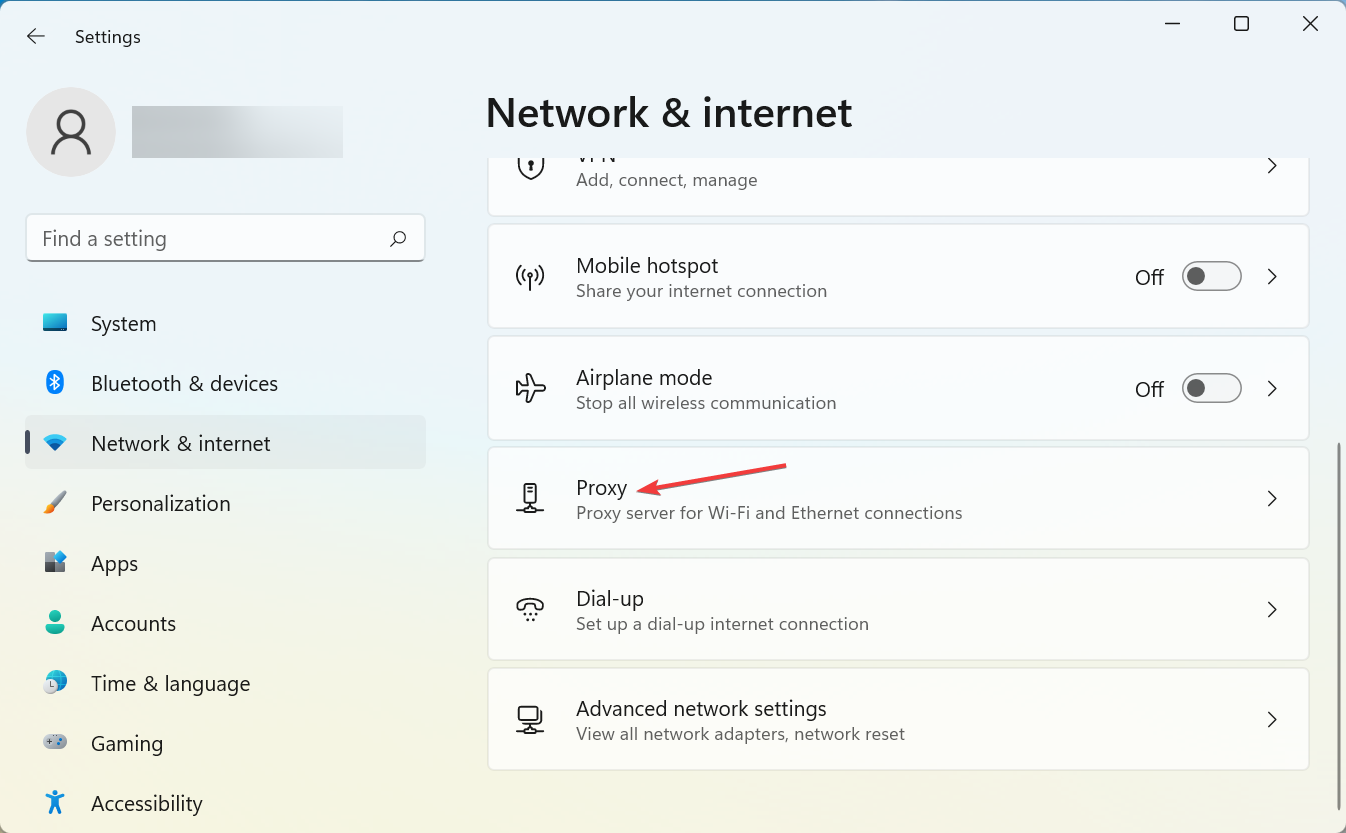Click the back arrow icon
This screenshot has width=1346, height=833.
36,37
